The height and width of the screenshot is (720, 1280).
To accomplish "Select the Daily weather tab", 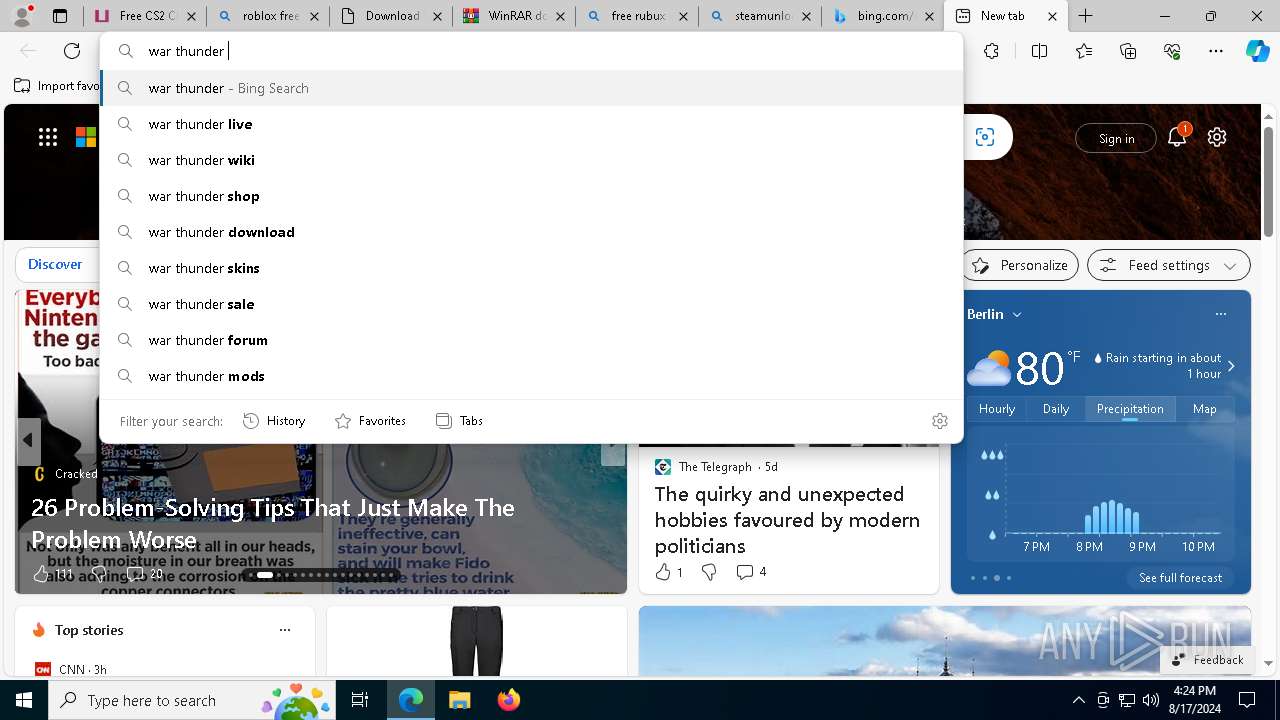I will (1056, 409).
